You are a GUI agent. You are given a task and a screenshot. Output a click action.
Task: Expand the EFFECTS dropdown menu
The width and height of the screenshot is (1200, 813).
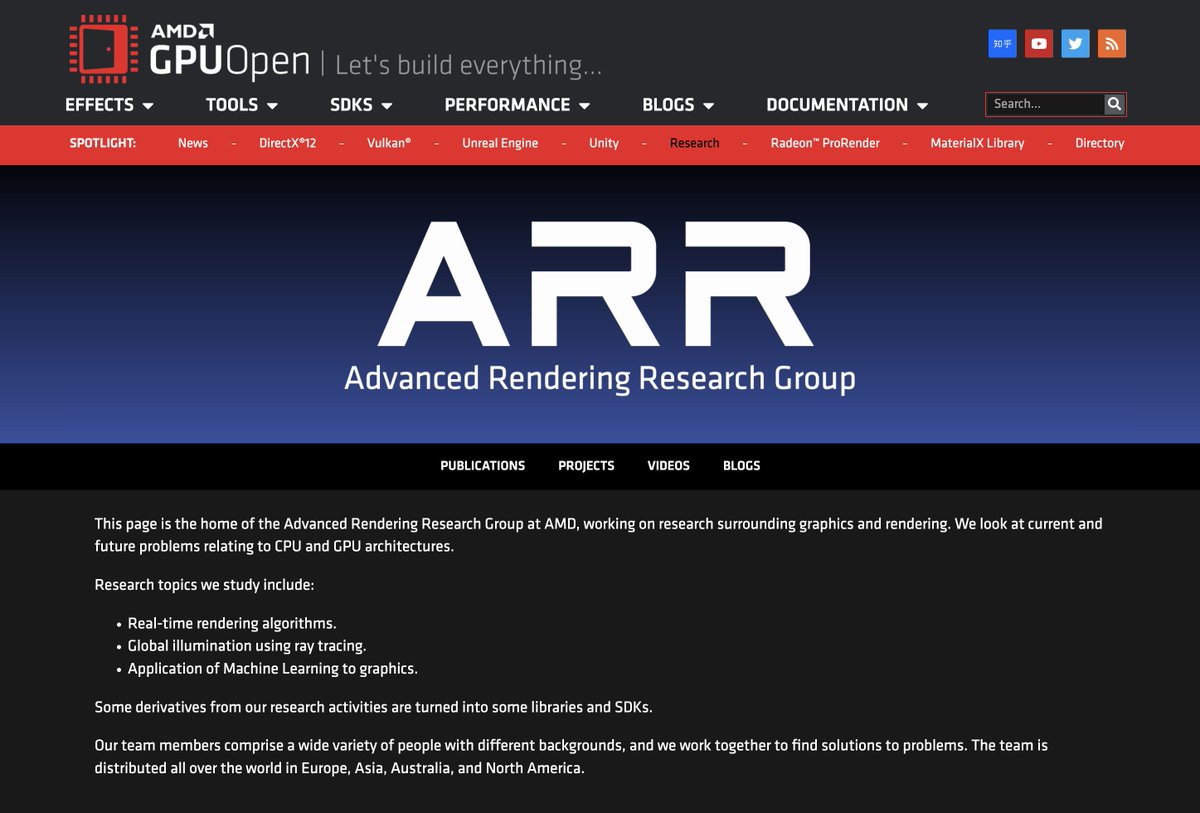point(110,104)
